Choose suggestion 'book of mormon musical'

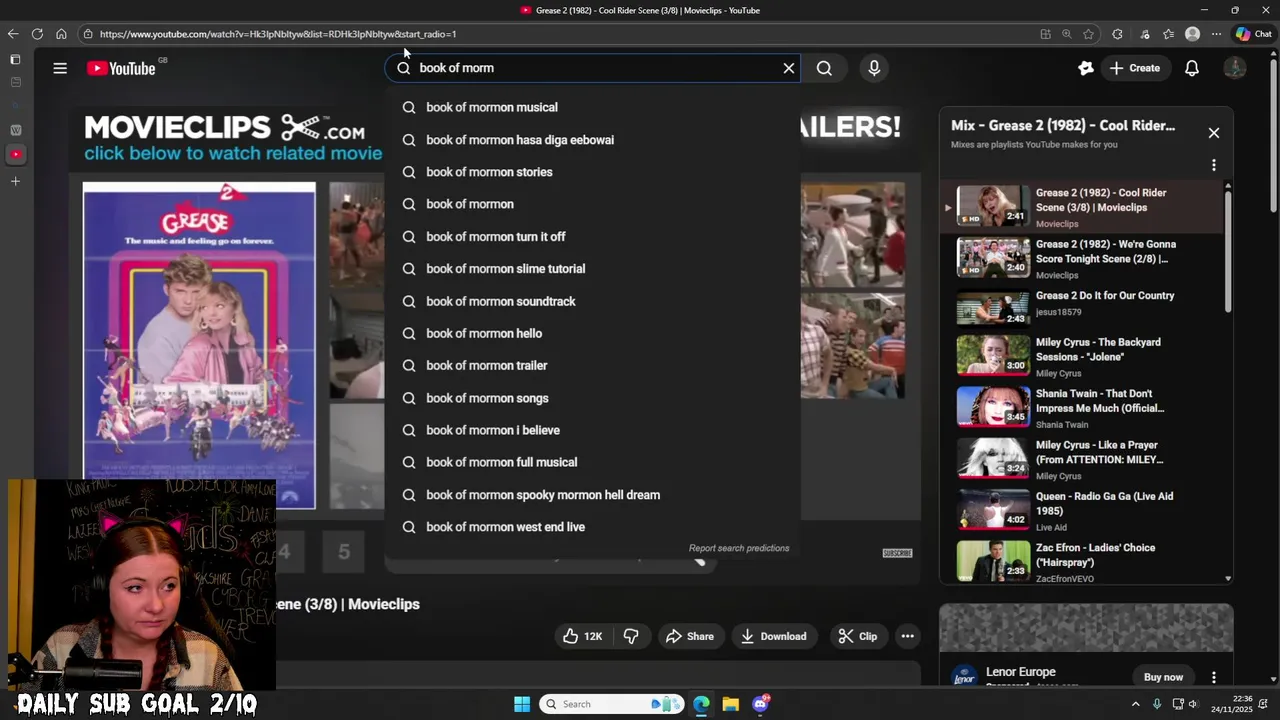coord(592,107)
